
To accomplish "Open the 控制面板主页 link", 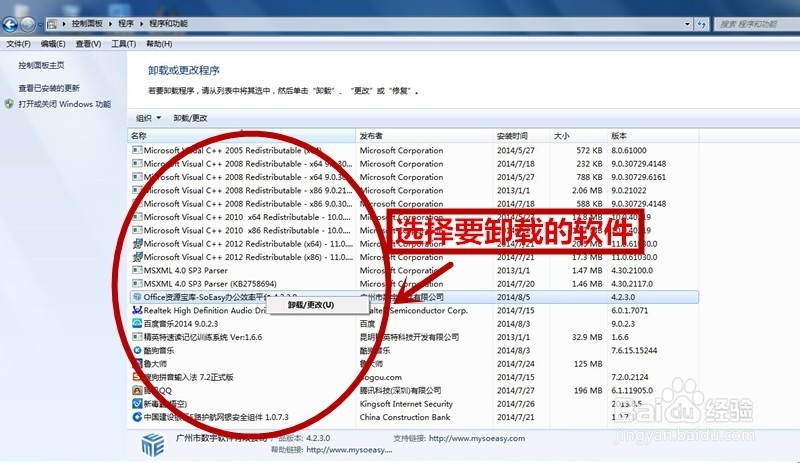I will (x=41, y=65).
